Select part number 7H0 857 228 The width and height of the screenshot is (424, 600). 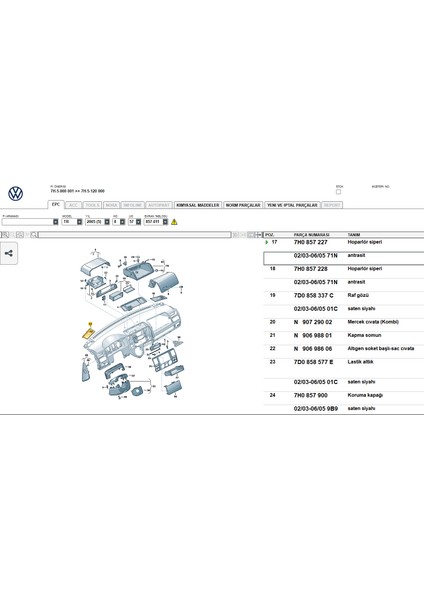(x=310, y=269)
